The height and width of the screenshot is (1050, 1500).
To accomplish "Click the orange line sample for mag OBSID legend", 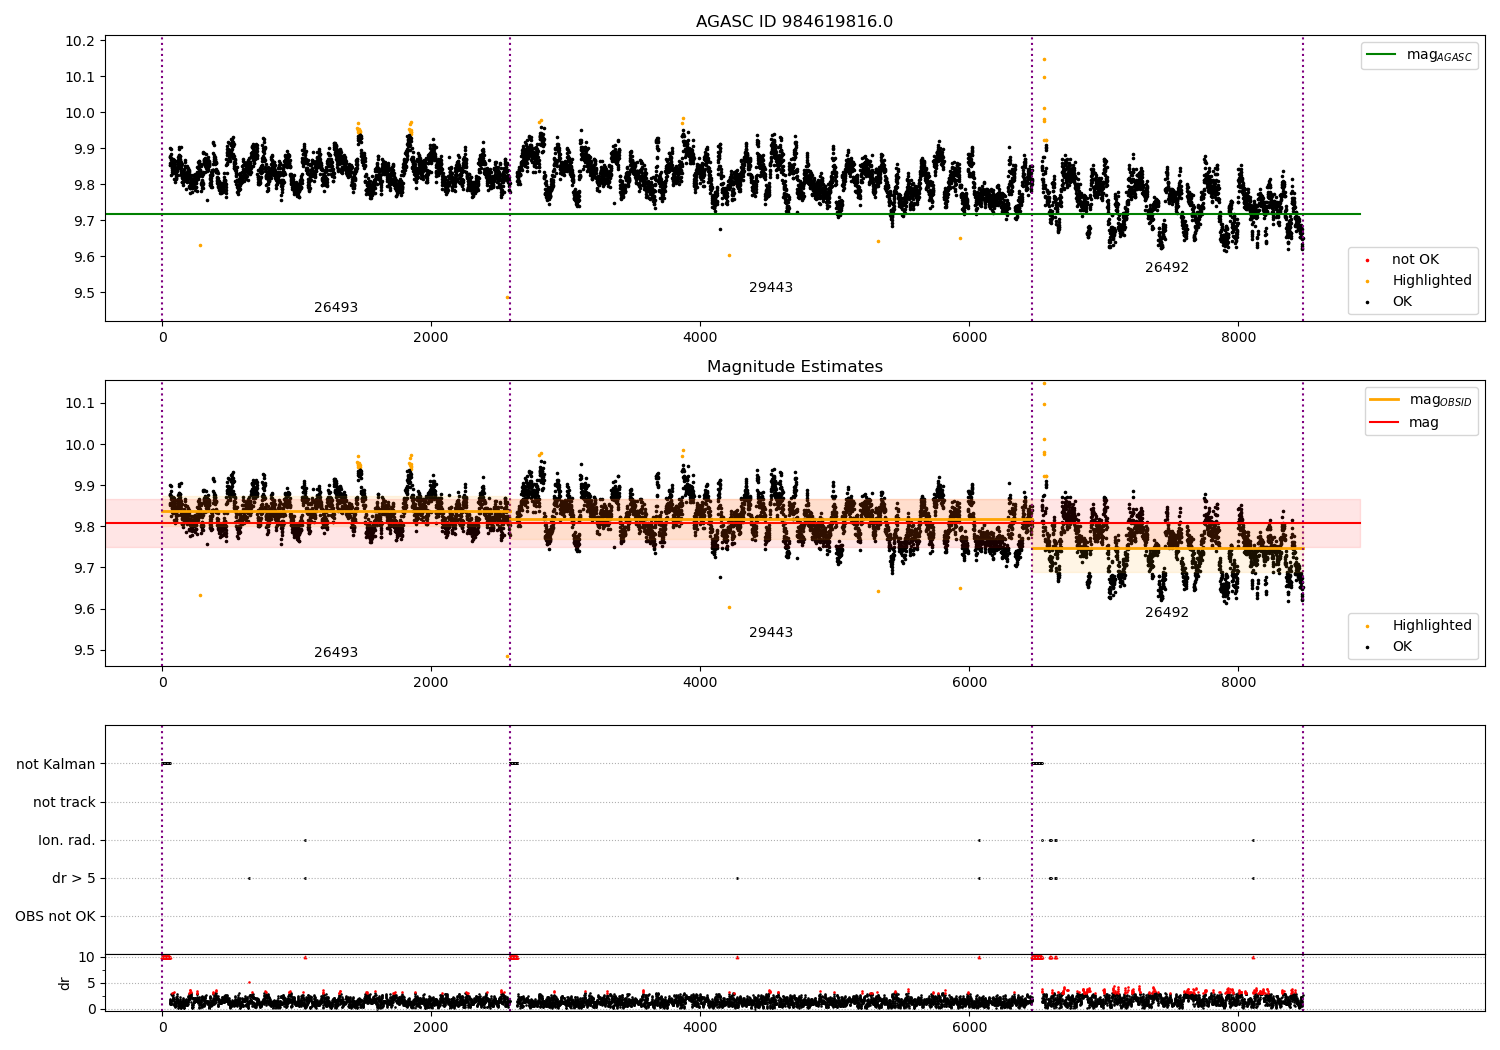I will (1385, 400).
